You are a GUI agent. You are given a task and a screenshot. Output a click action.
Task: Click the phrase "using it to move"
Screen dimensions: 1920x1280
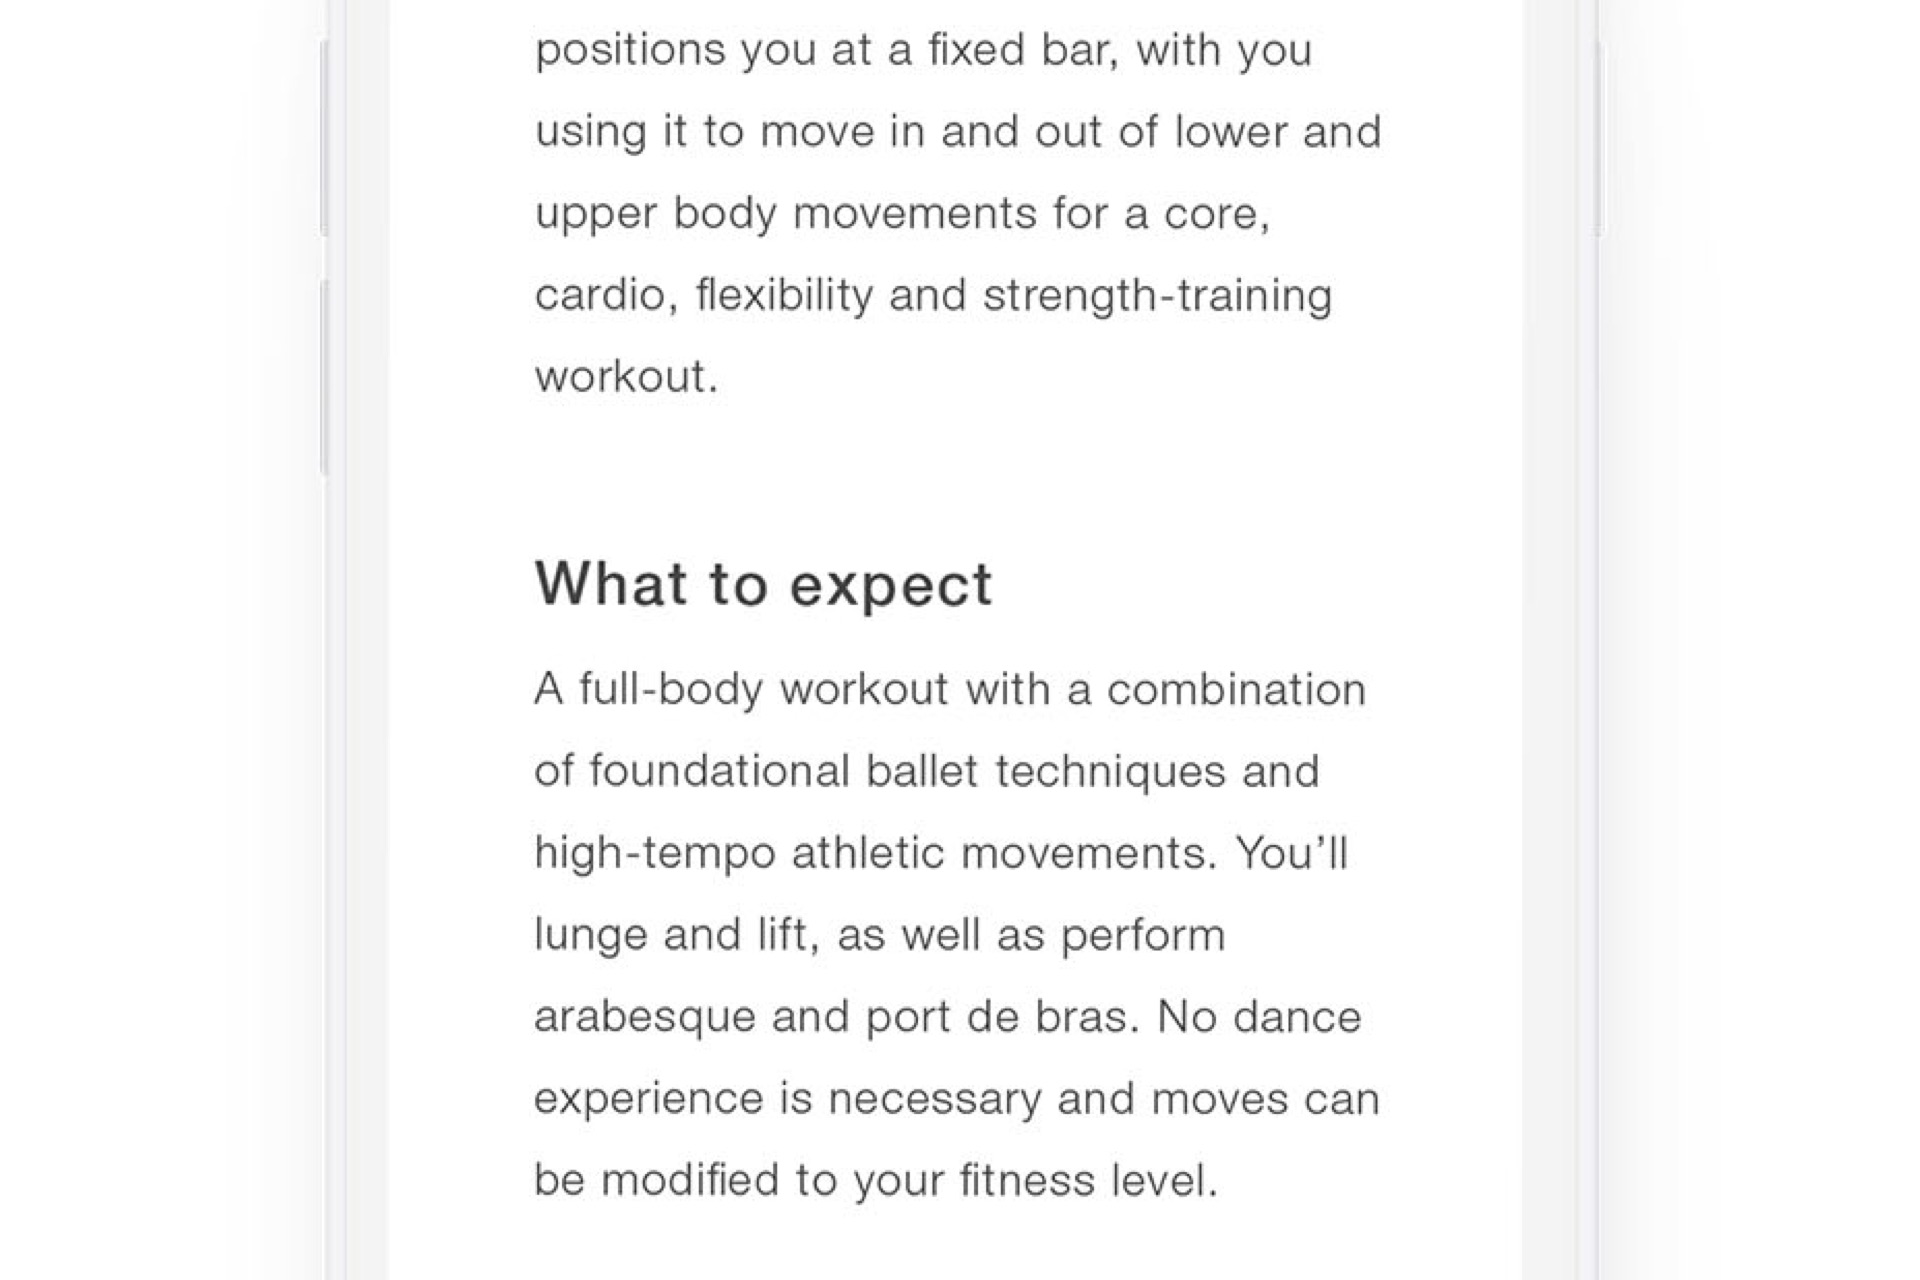[x=705, y=132]
